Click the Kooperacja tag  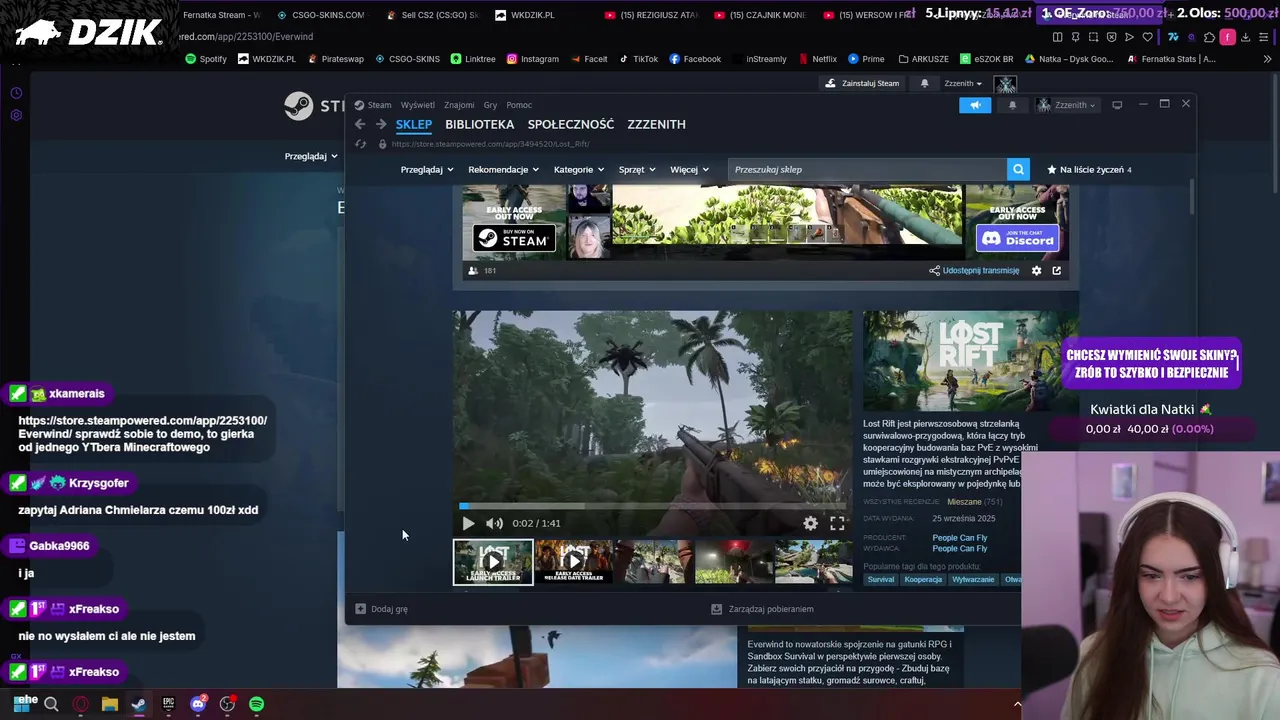coord(923,579)
